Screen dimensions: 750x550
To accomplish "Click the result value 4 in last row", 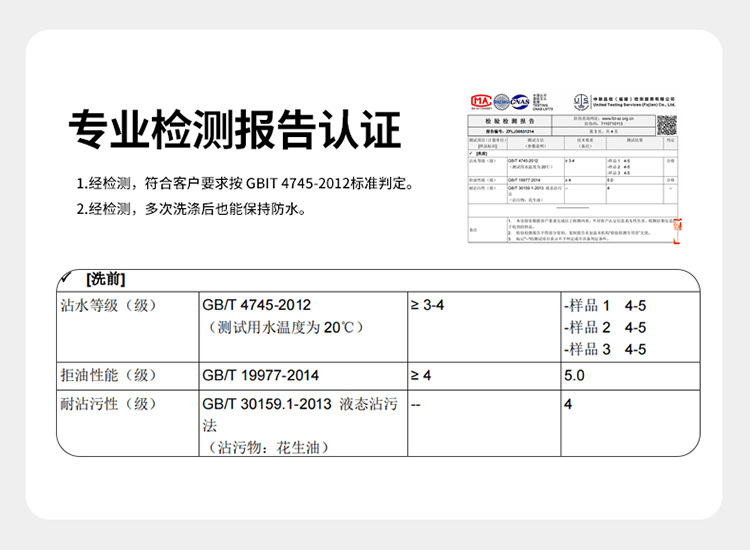I will 568,404.
